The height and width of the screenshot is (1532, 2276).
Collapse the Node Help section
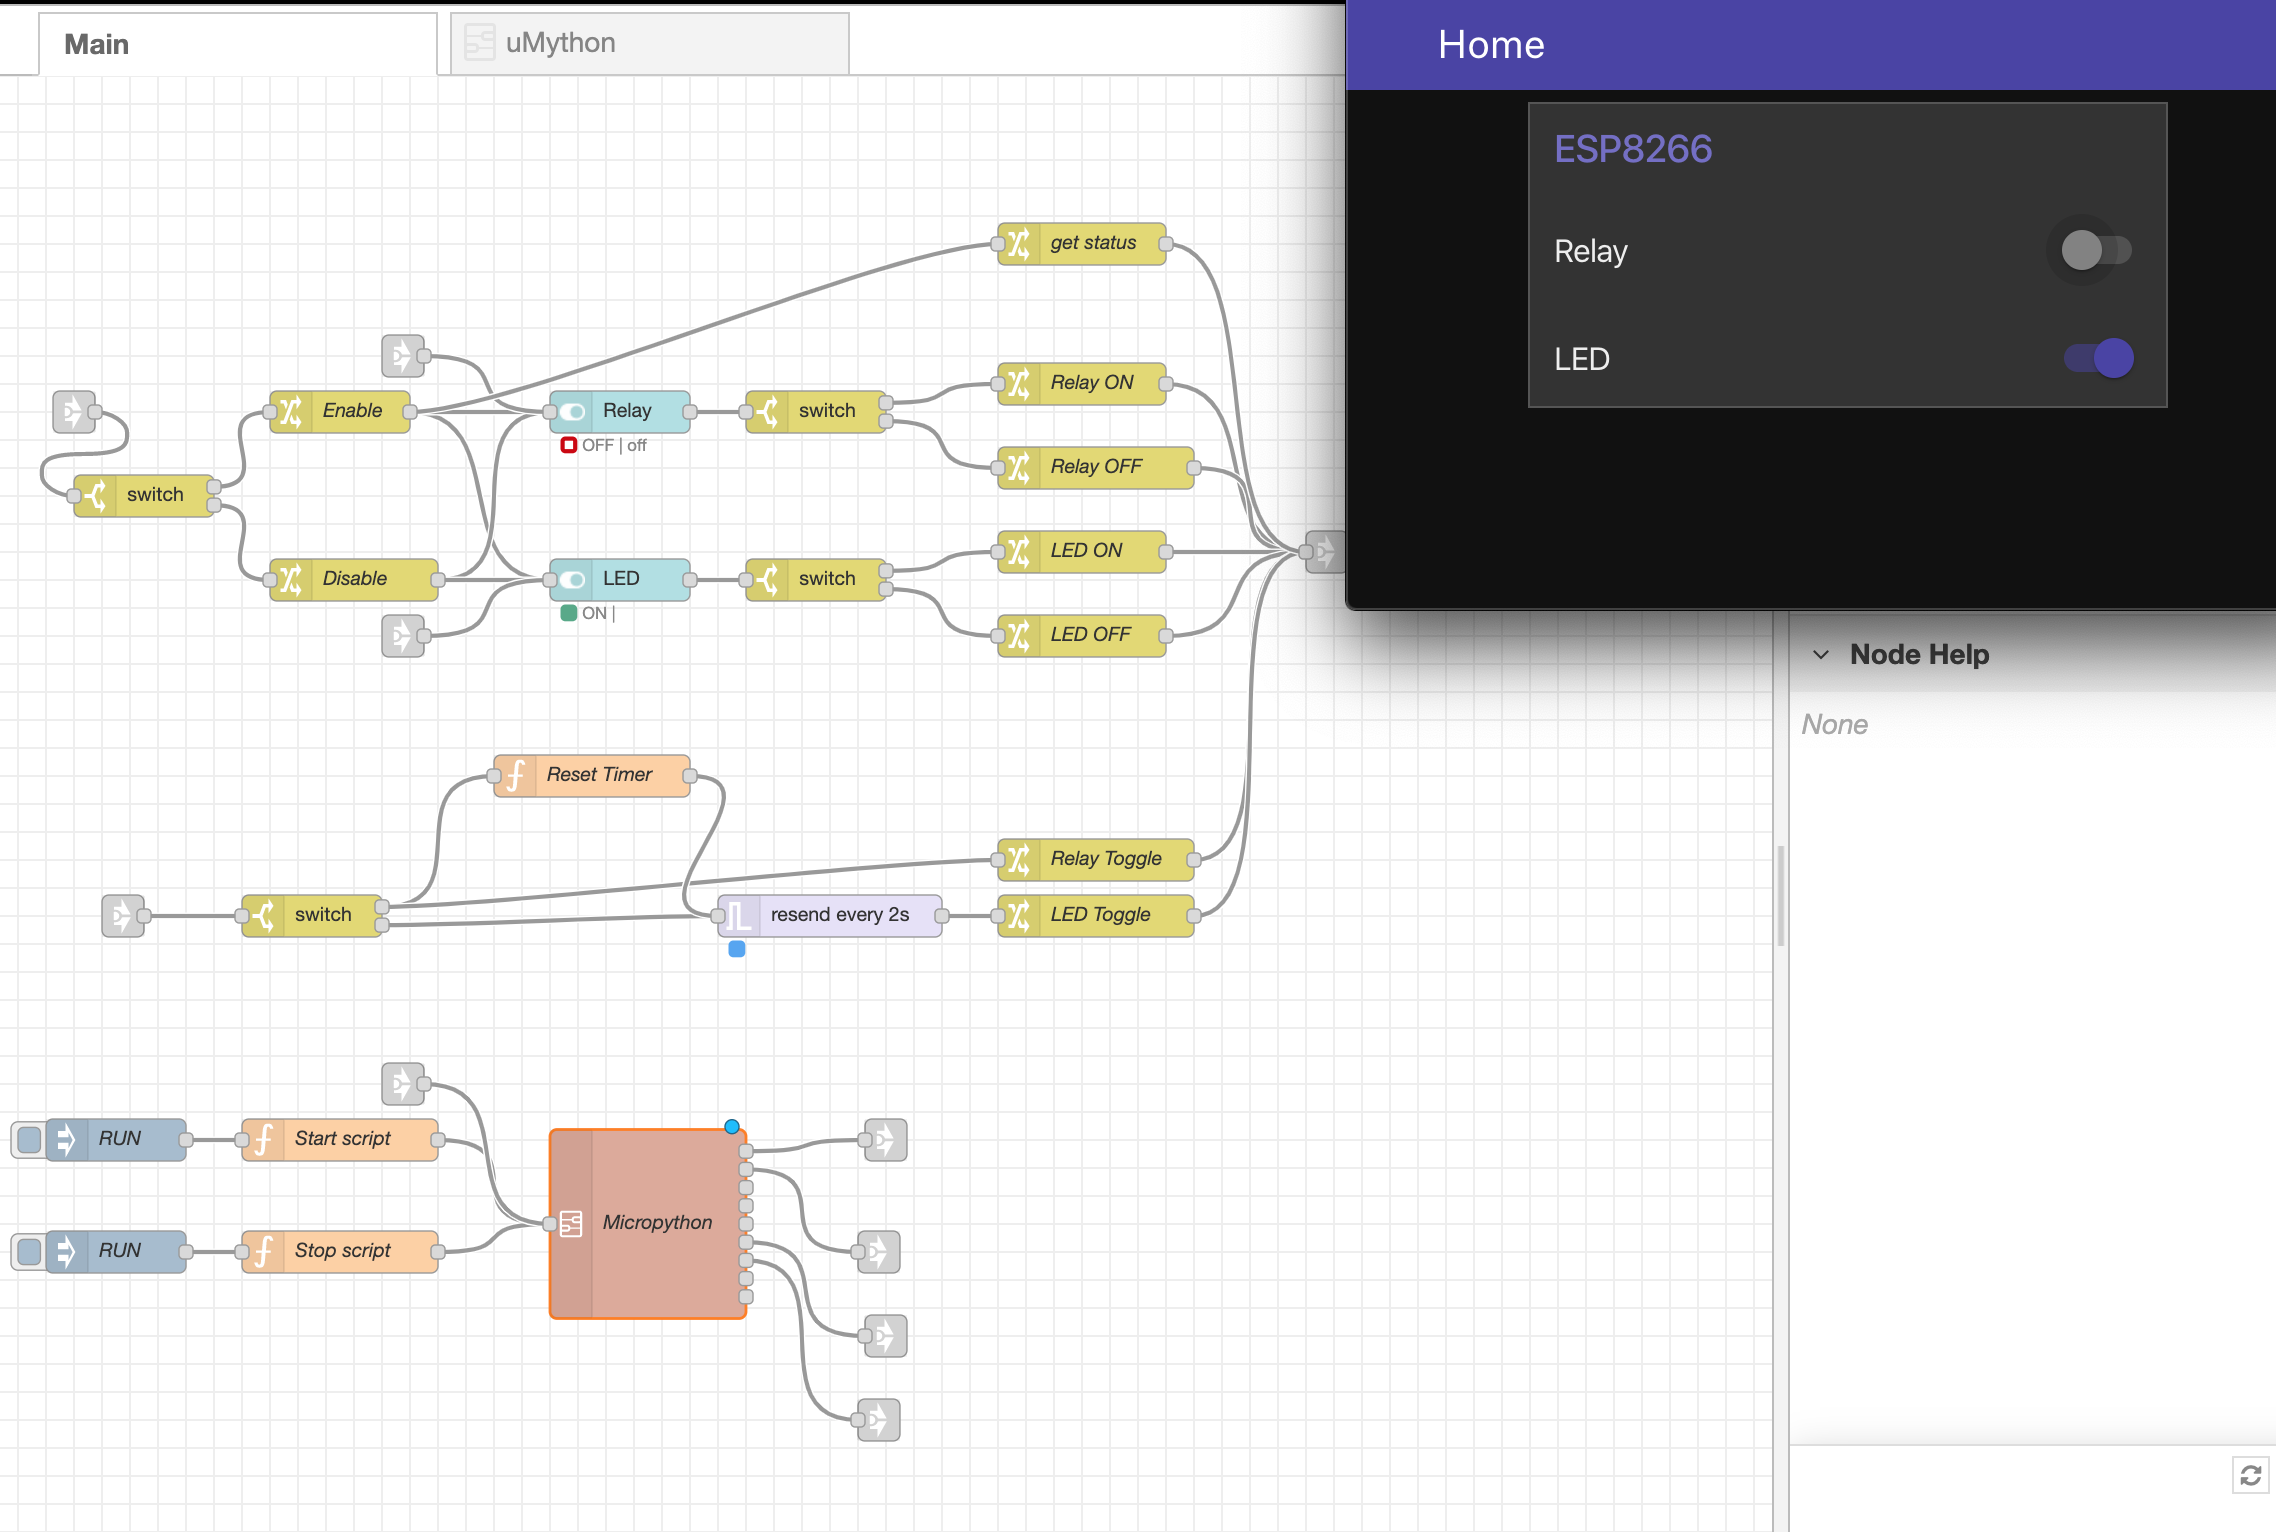[1820, 654]
